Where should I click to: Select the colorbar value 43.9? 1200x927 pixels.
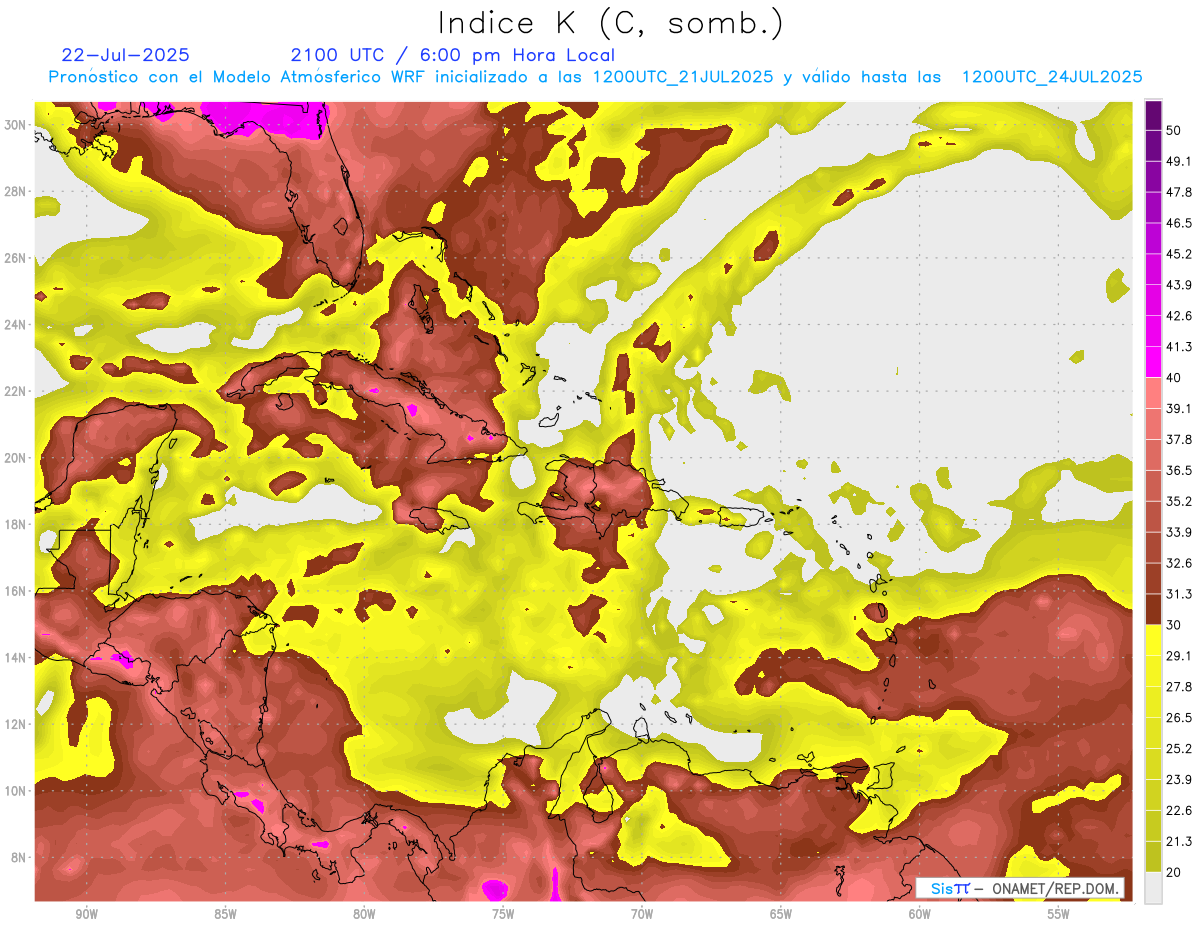tap(1179, 285)
